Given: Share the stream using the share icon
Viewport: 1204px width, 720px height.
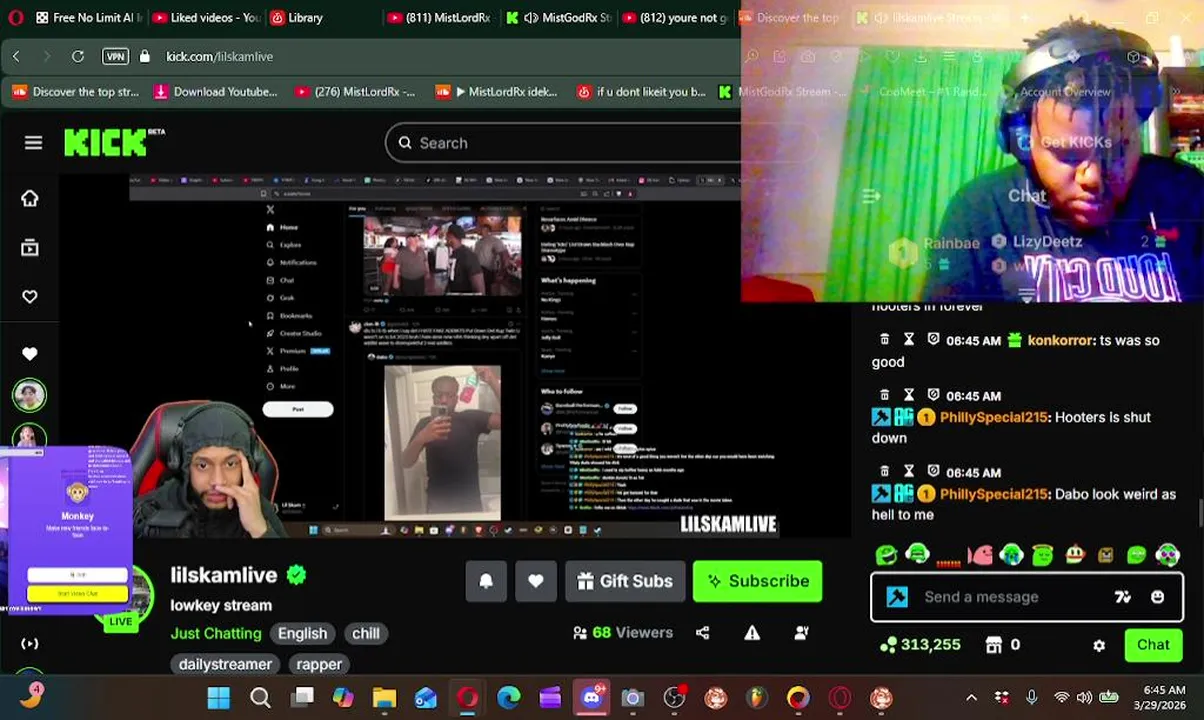Looking at the screenshot, I should pos(703,632).
